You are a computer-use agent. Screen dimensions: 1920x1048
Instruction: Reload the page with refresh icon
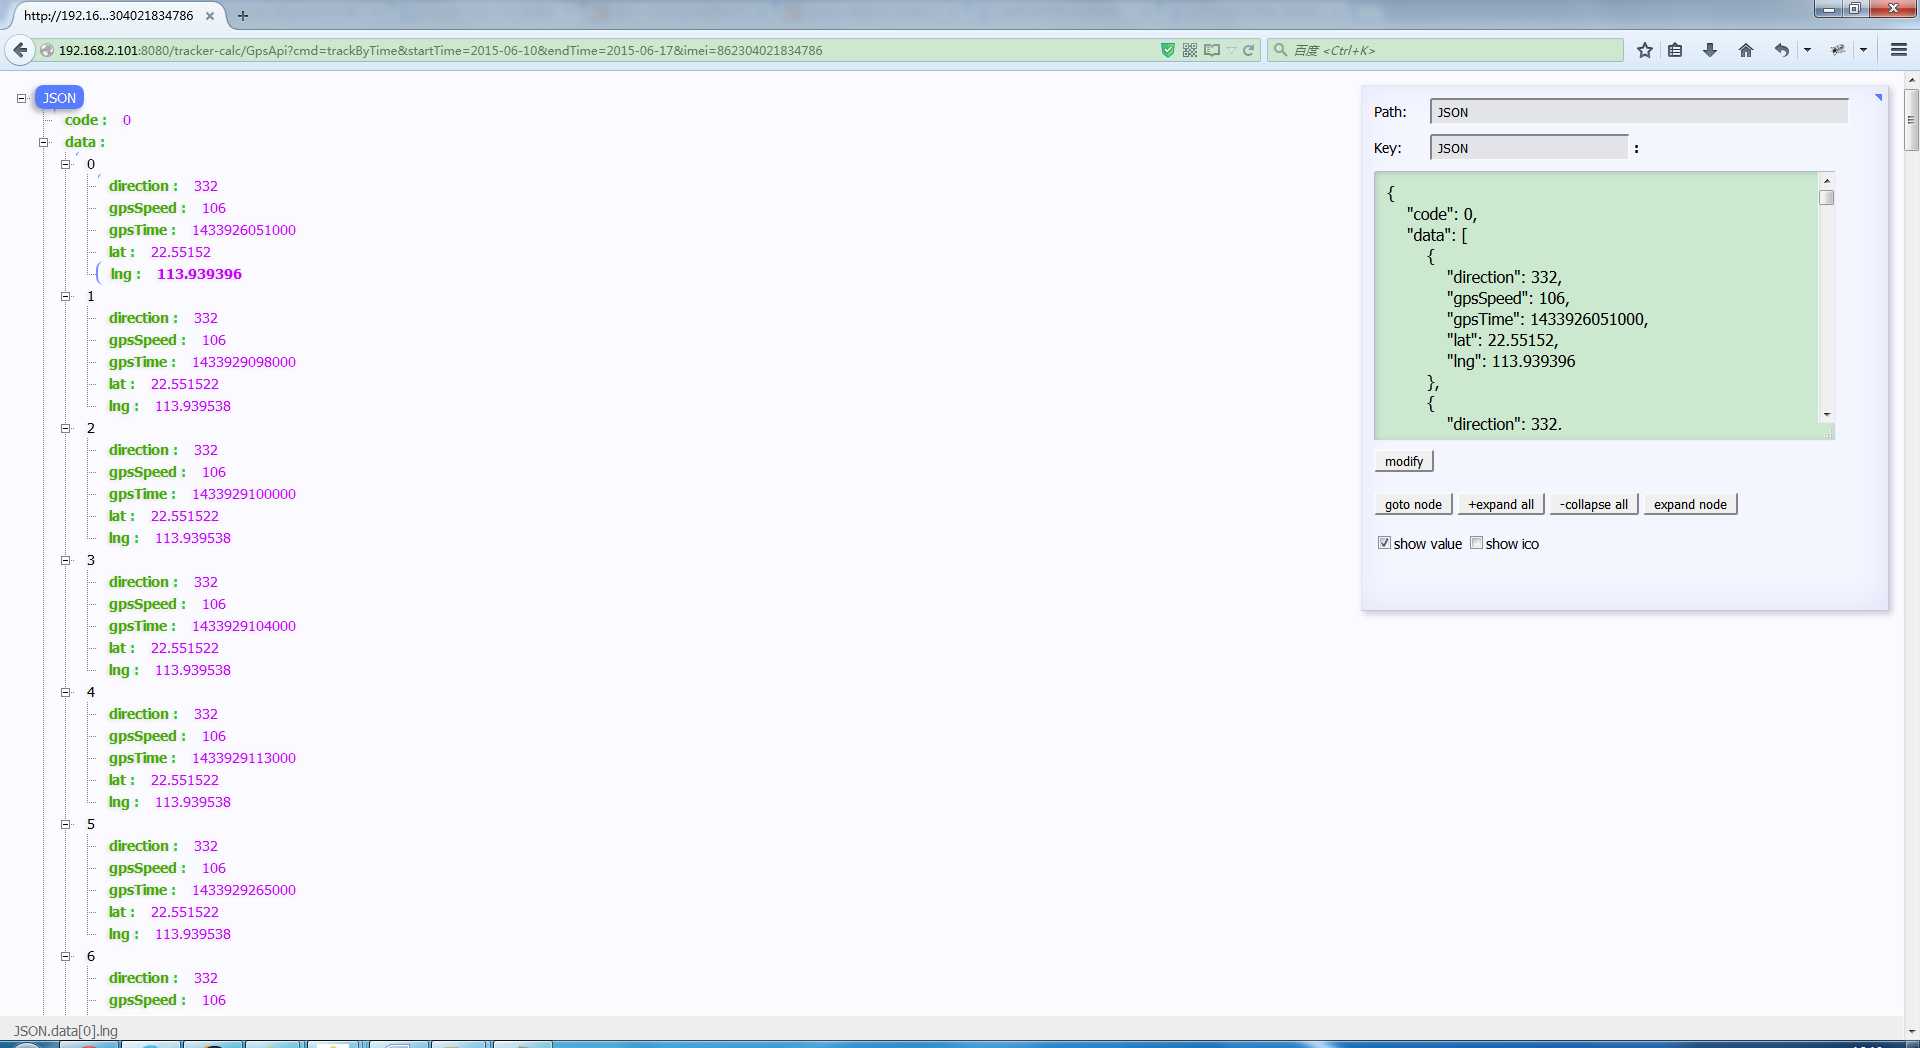point(1249,50)
